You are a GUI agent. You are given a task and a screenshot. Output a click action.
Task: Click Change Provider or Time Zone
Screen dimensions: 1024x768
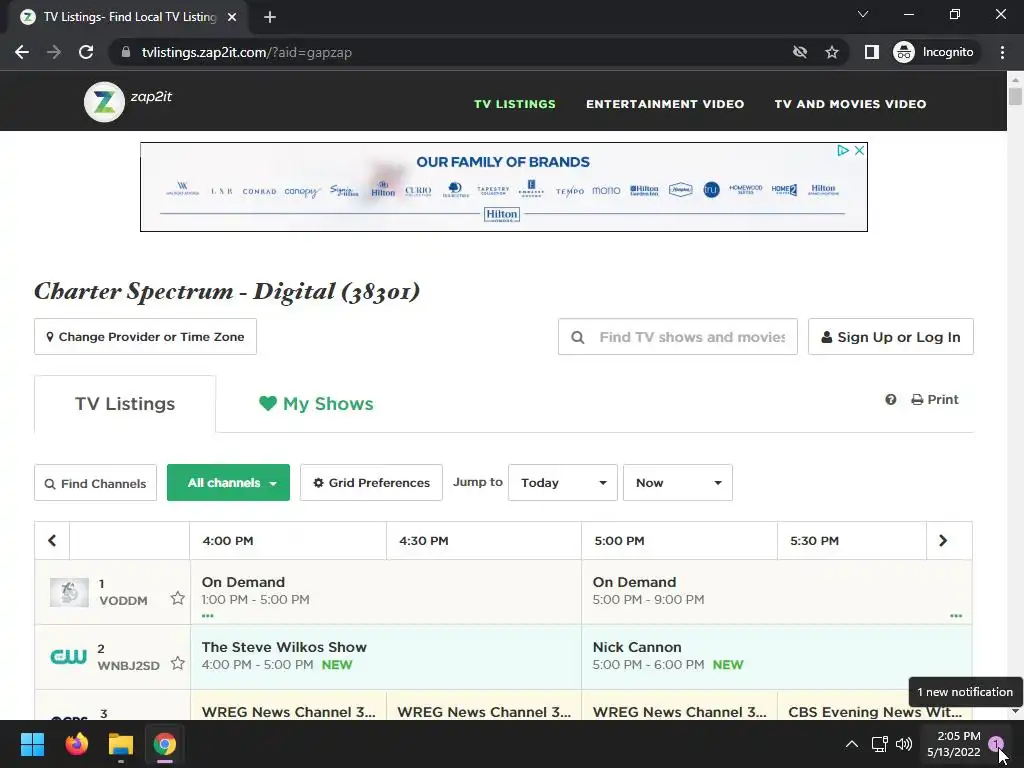[x=146, y=337]
